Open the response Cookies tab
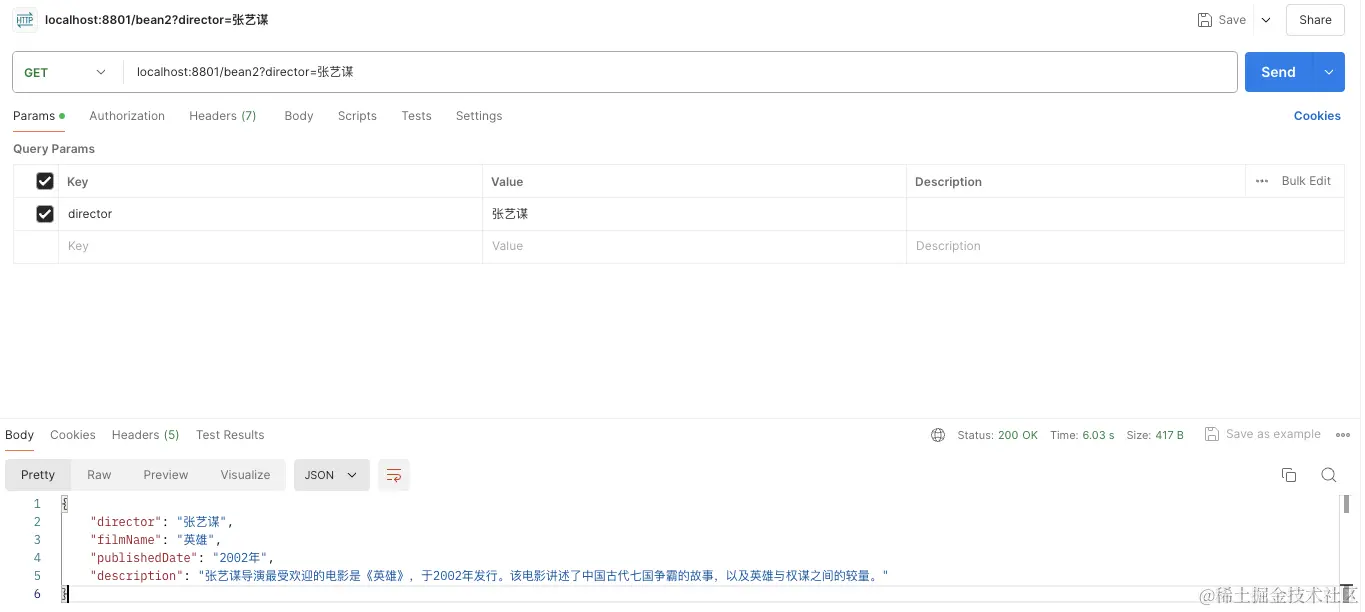1365x612 pixels. (73, 435)
